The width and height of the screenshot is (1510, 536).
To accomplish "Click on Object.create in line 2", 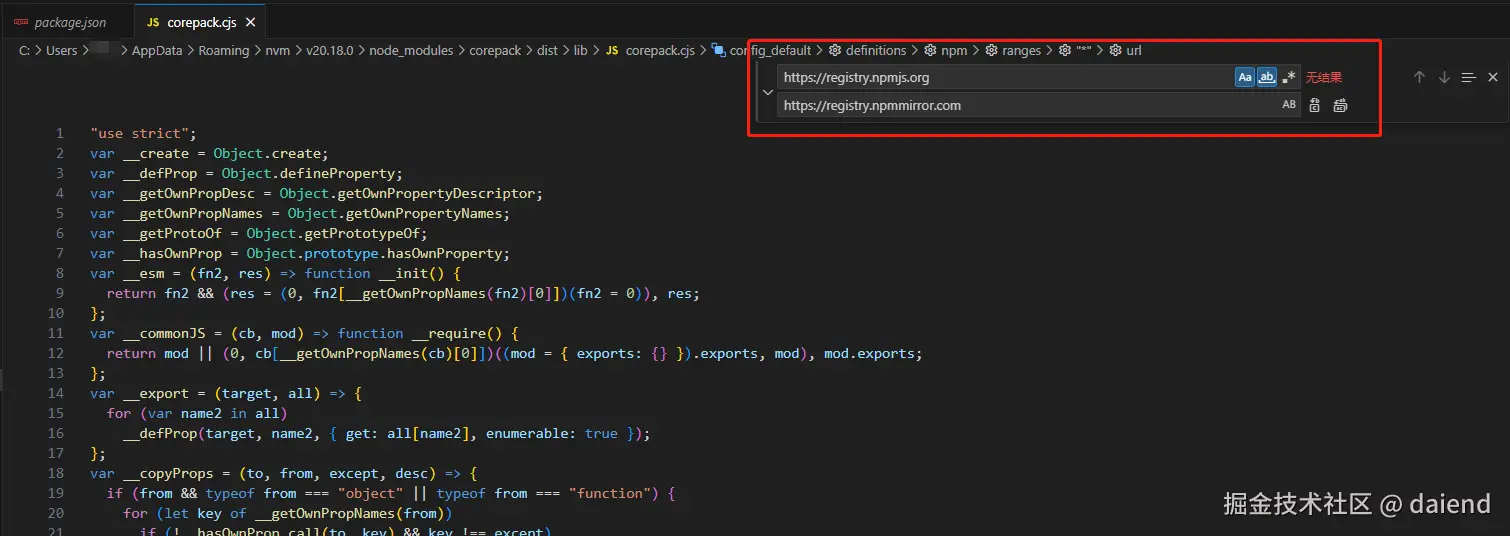I will [x=267, y=153].
